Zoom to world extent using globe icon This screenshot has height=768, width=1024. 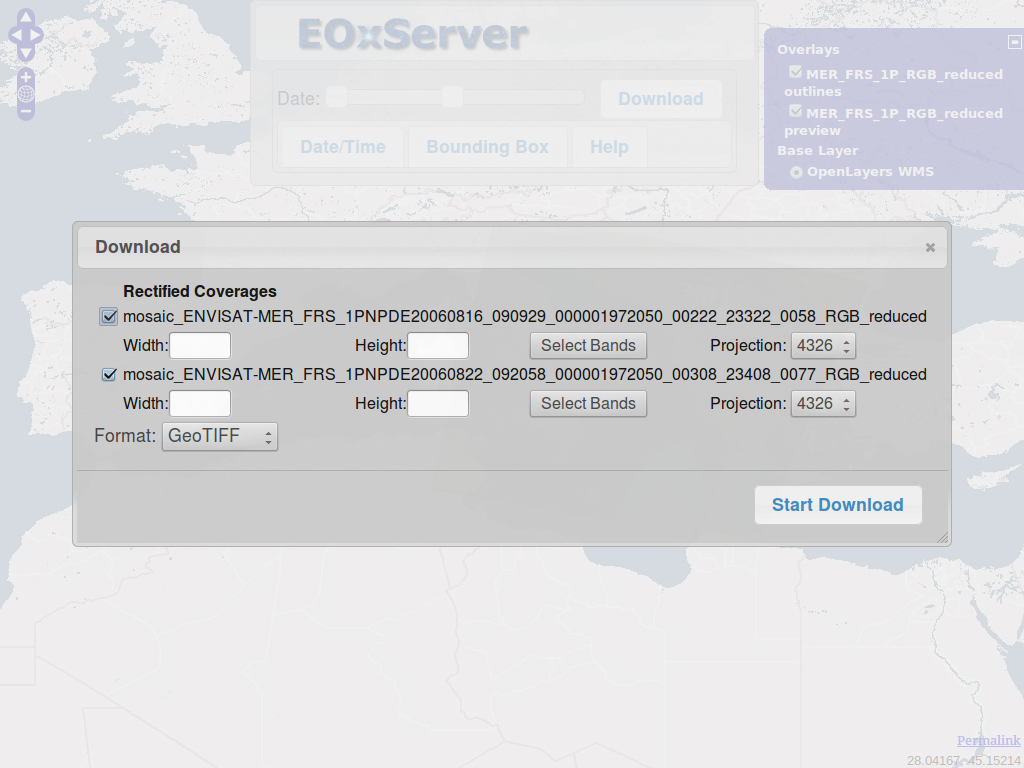click(25, 94)
